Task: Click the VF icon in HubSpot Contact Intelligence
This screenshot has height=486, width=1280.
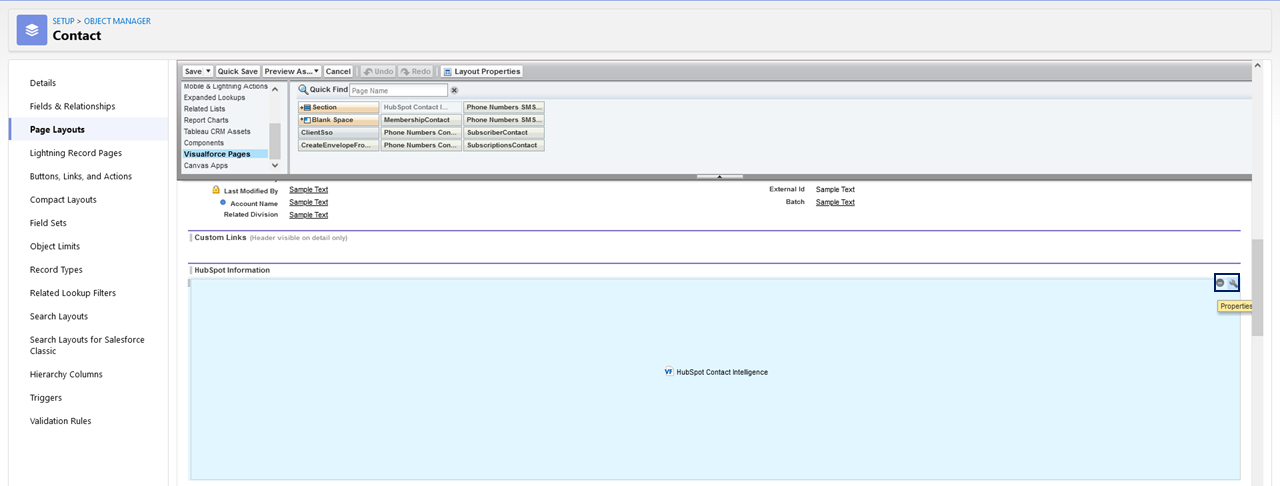Action: pos(669,371)
